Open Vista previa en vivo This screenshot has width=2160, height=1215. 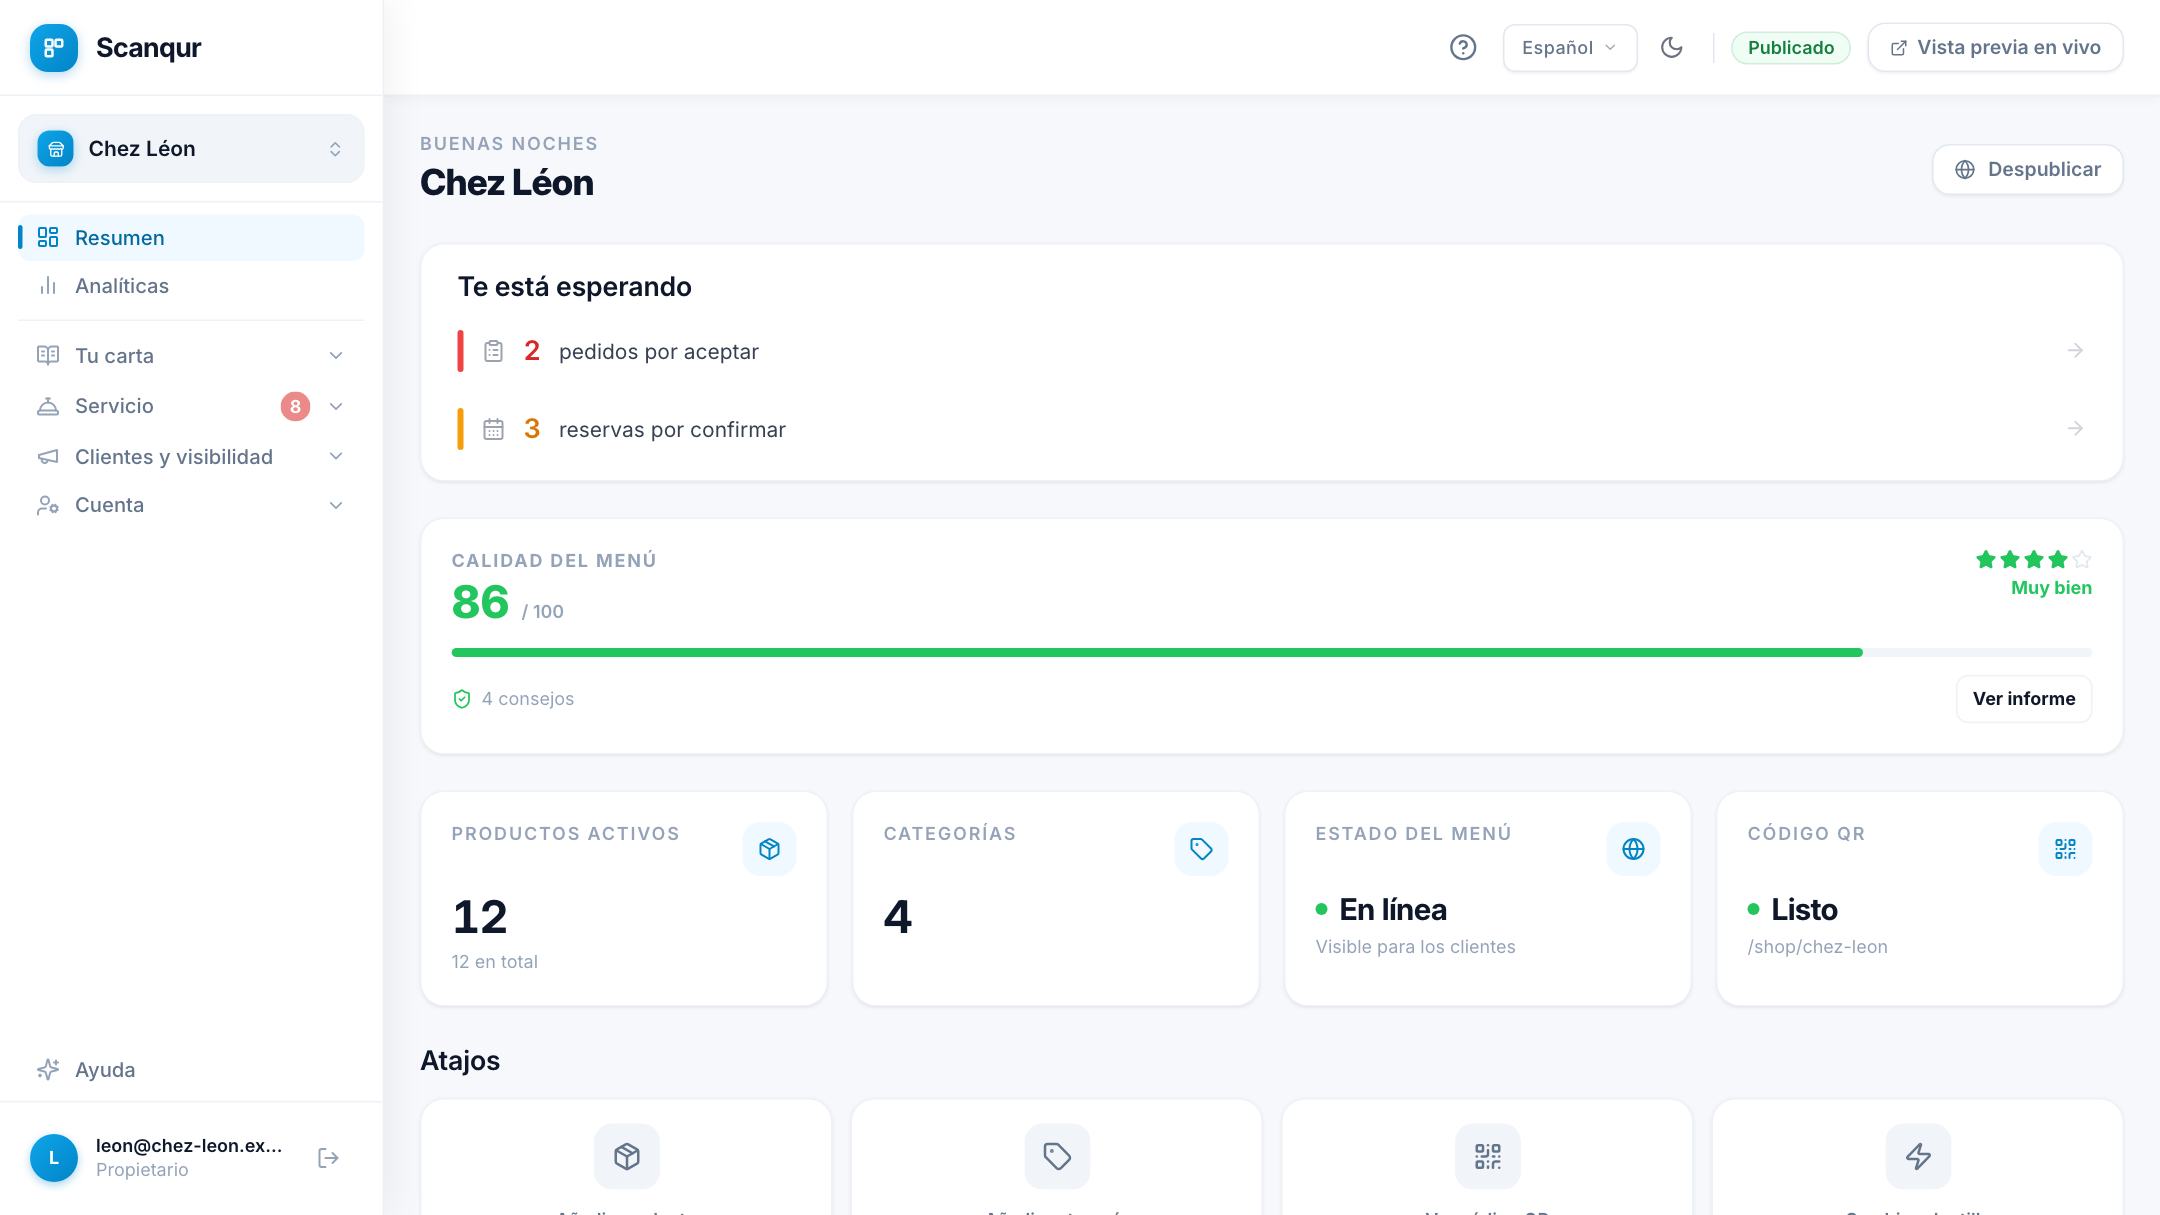coord(1995,47)
